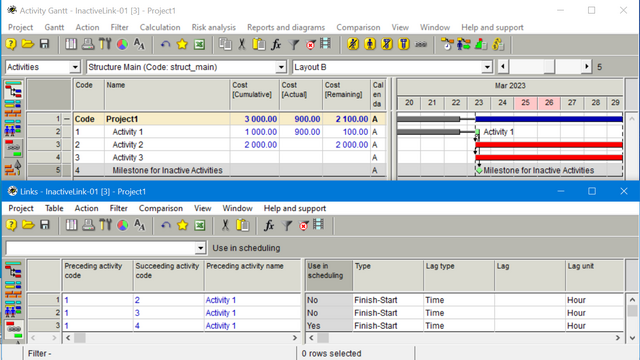Image resolution: width=640 pixels, height=360 pixels.
Task: Open the Table menu in Links window
Action: [54, 208]
